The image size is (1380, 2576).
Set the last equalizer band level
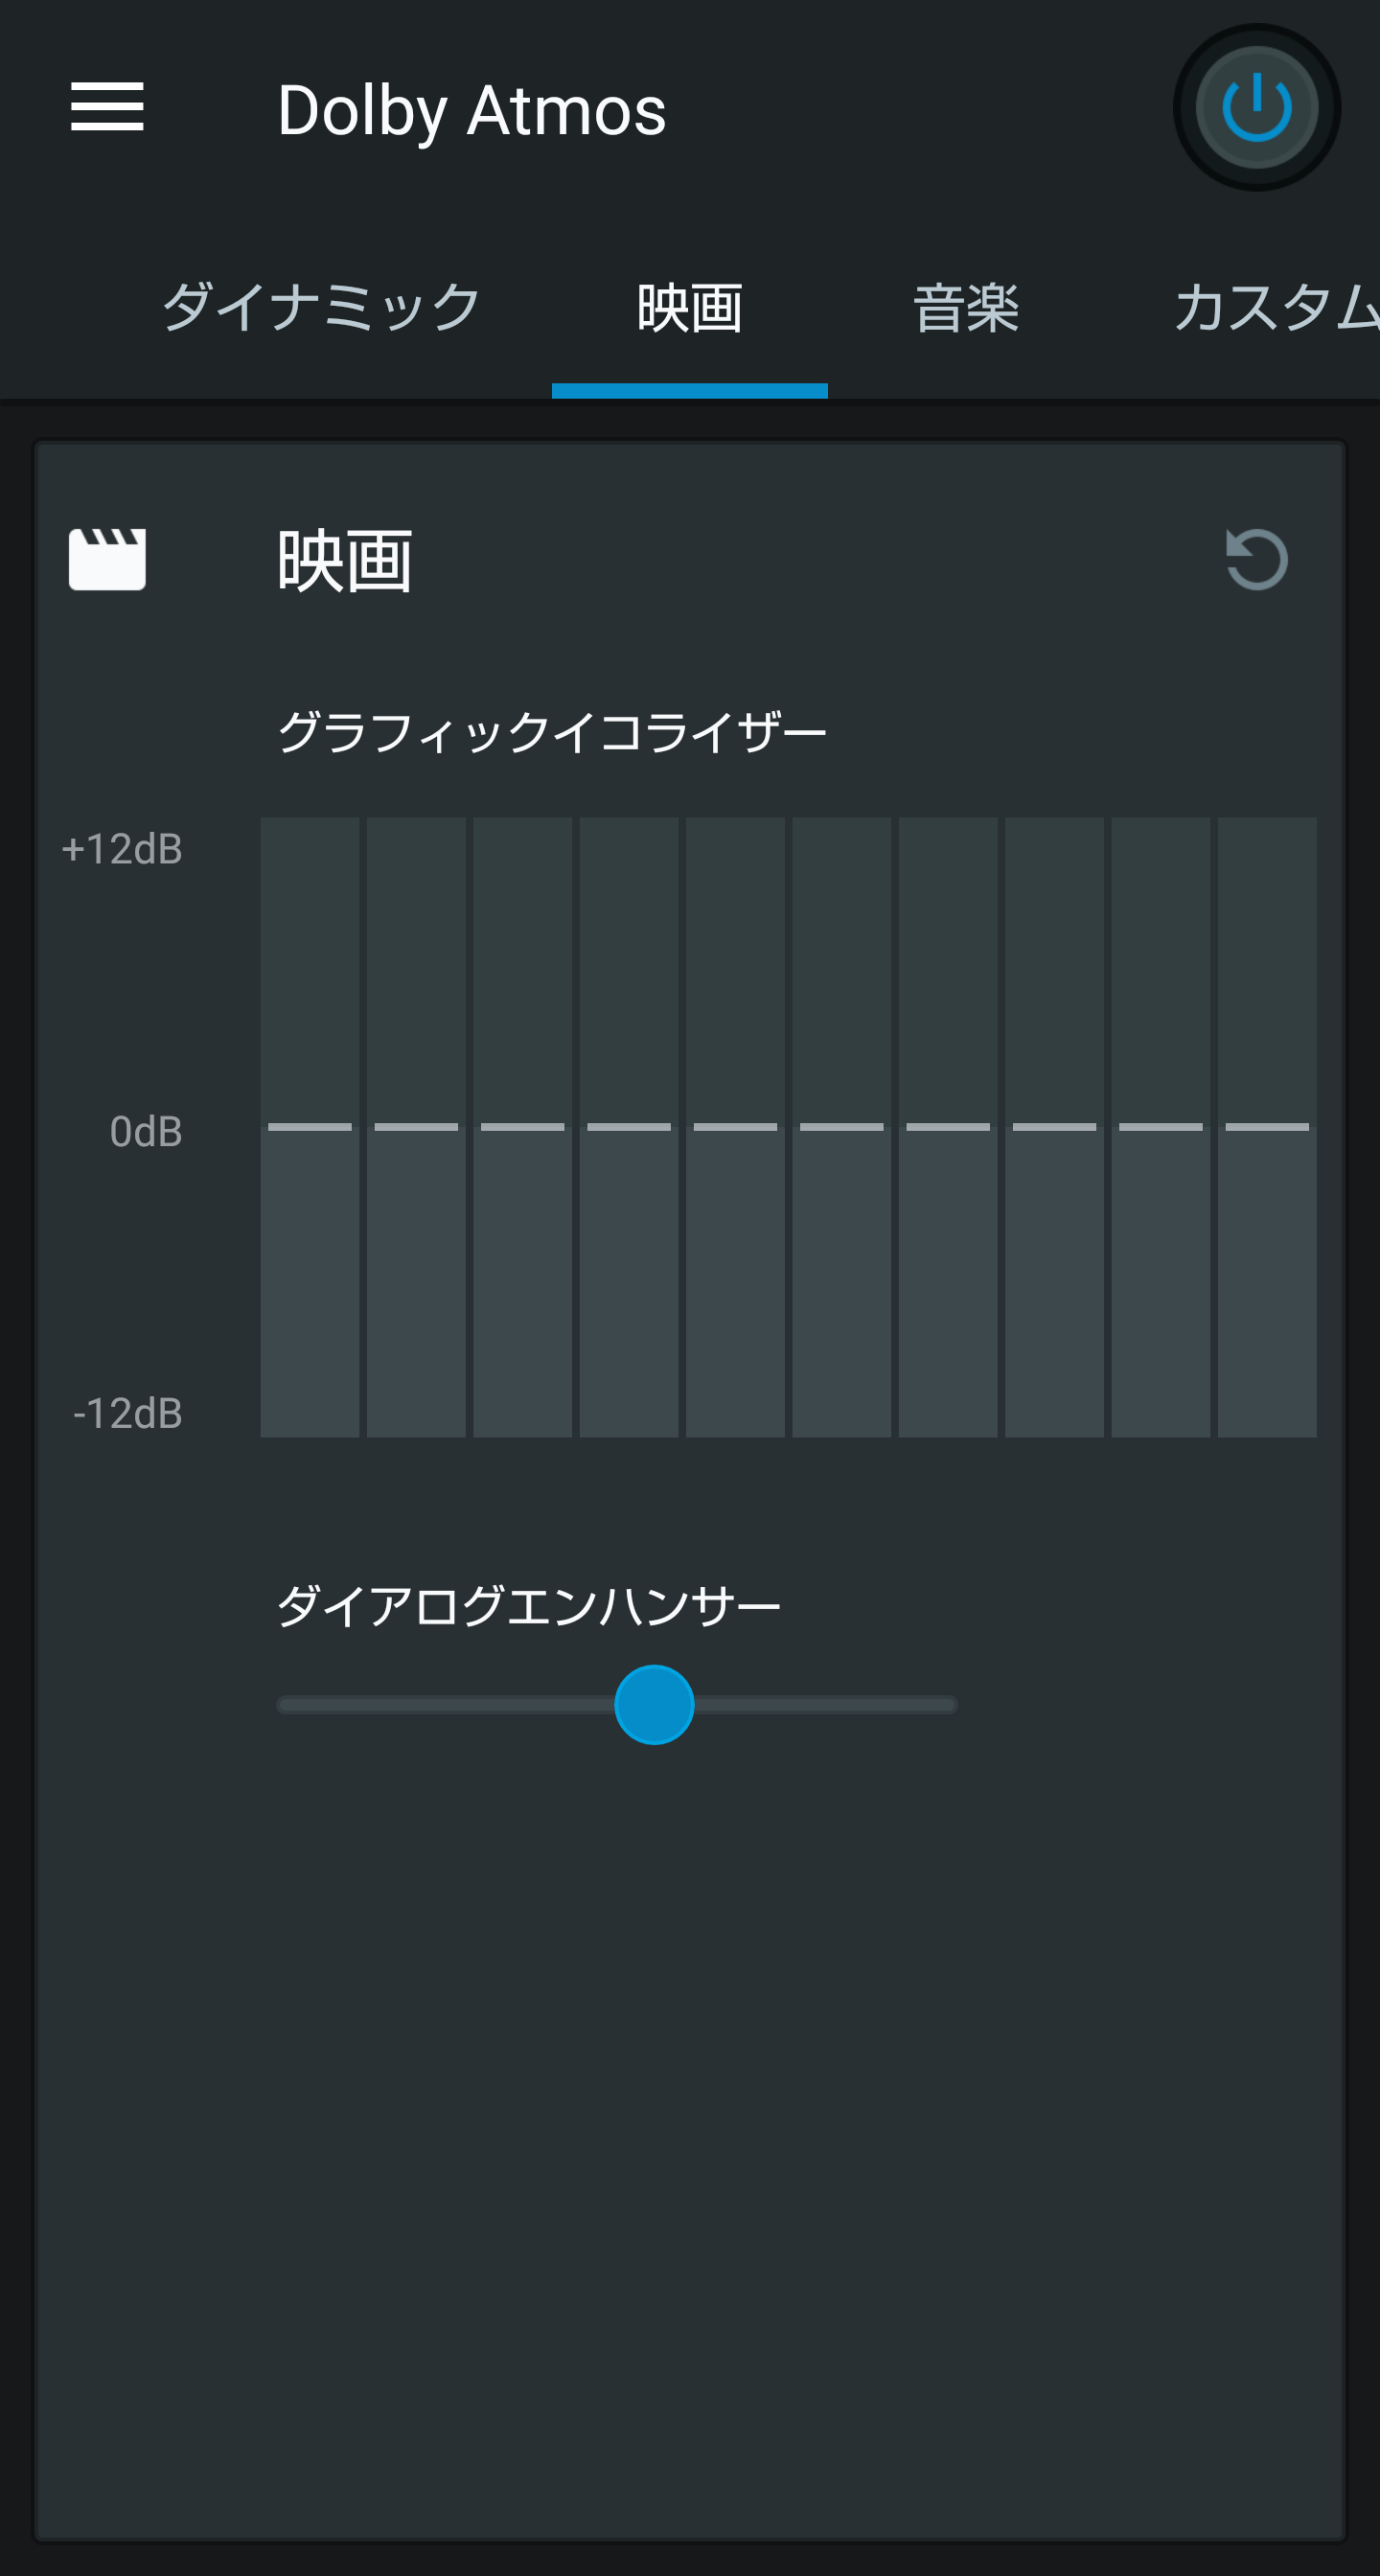1267,1127
